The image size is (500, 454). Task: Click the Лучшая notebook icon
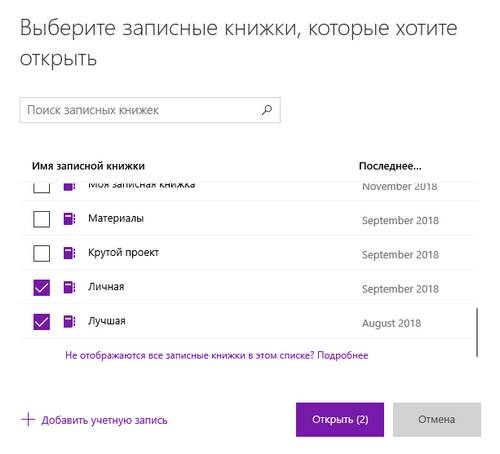pyautogui.click(x=69, y=321)
